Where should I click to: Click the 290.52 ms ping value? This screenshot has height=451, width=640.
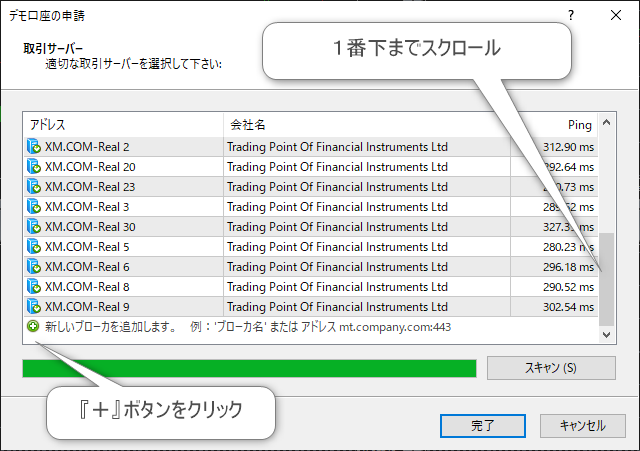[568, 287]
